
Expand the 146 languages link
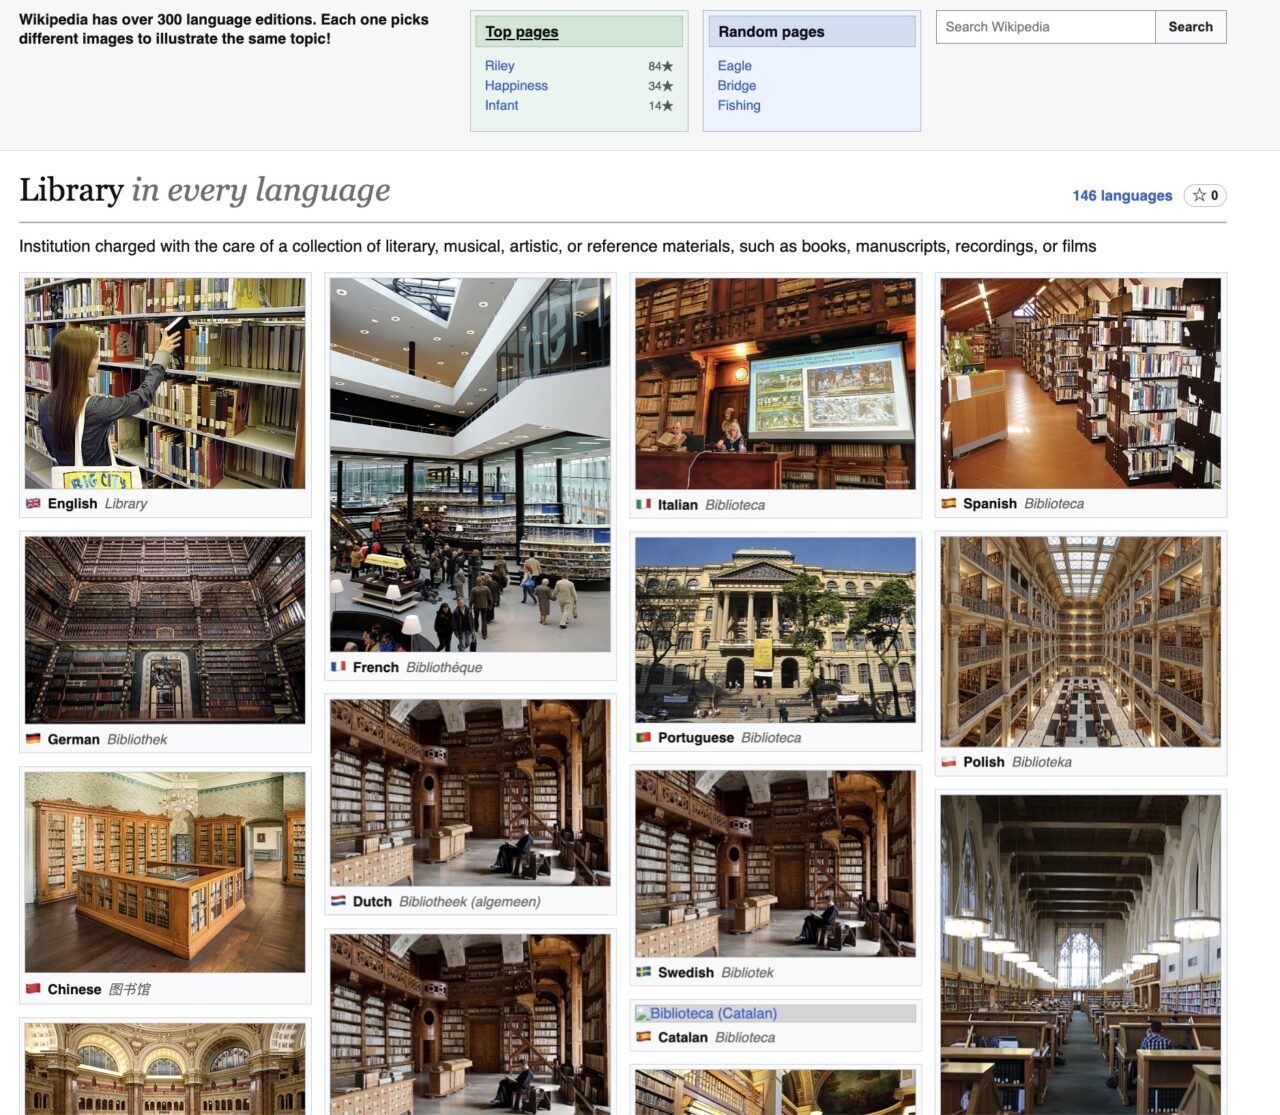(x=1121, y=196)
